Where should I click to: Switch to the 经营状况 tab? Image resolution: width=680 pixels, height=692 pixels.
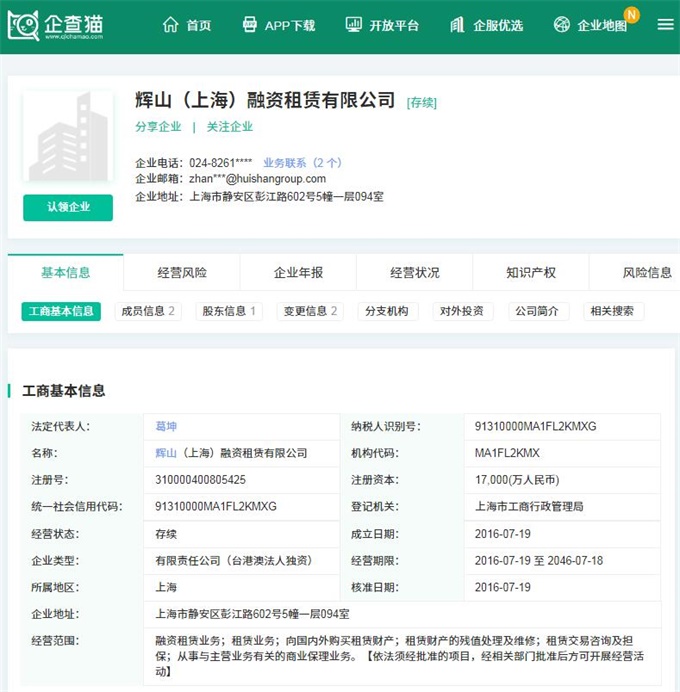415,272
